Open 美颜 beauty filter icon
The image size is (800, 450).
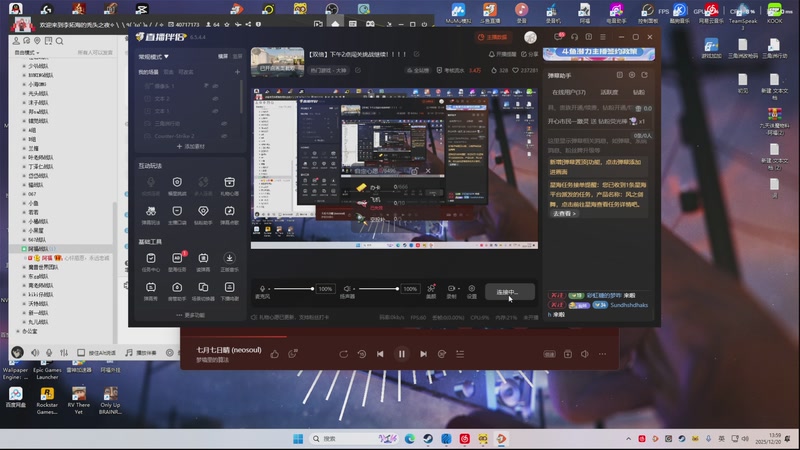click(x=431, y=291)
